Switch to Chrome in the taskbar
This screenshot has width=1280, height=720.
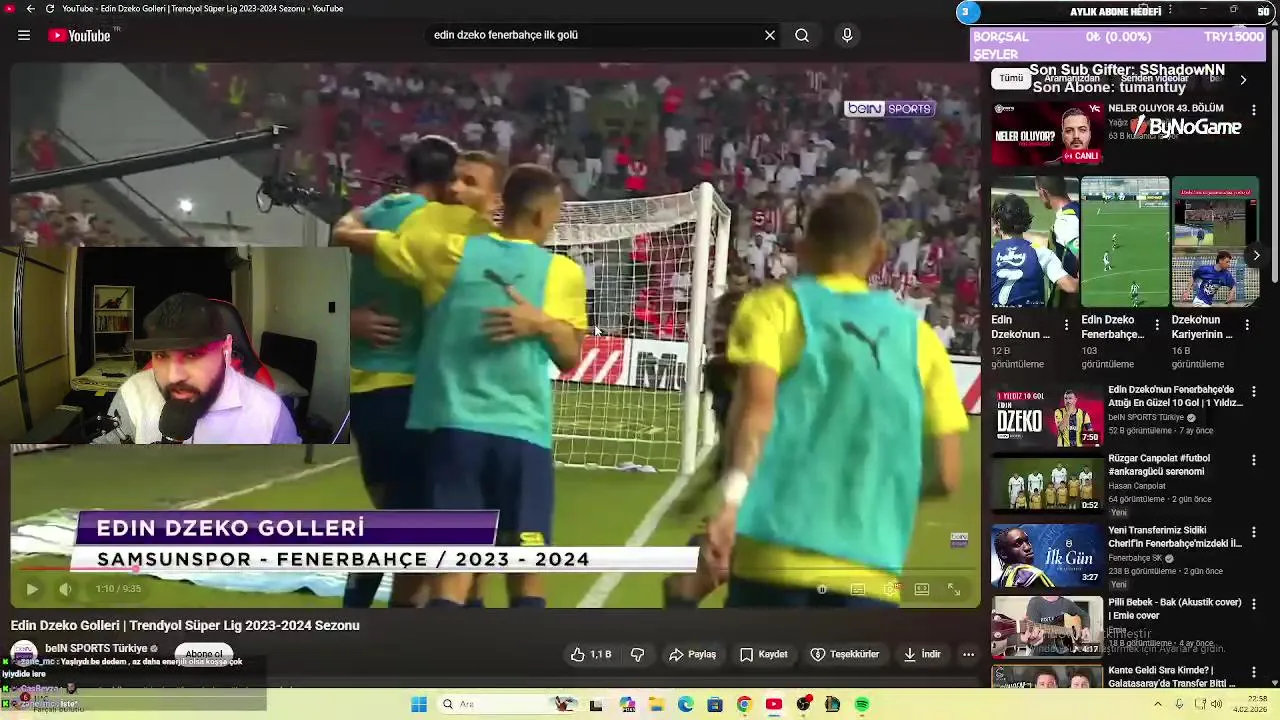(744, 704)
